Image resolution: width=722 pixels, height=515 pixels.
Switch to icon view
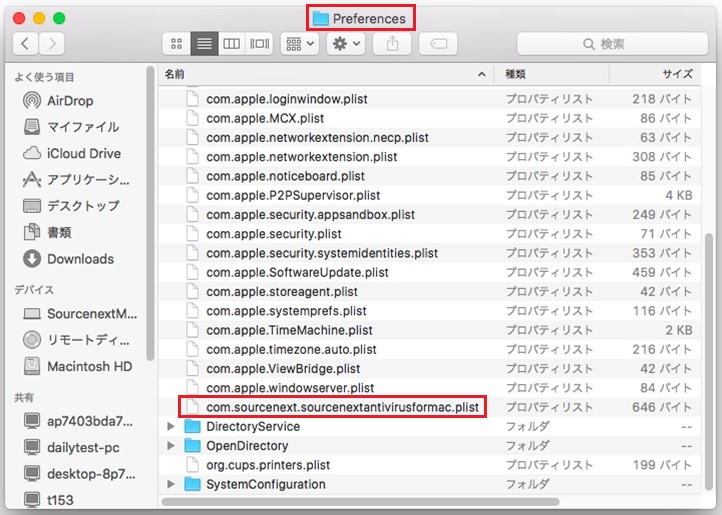coord(176,44)
